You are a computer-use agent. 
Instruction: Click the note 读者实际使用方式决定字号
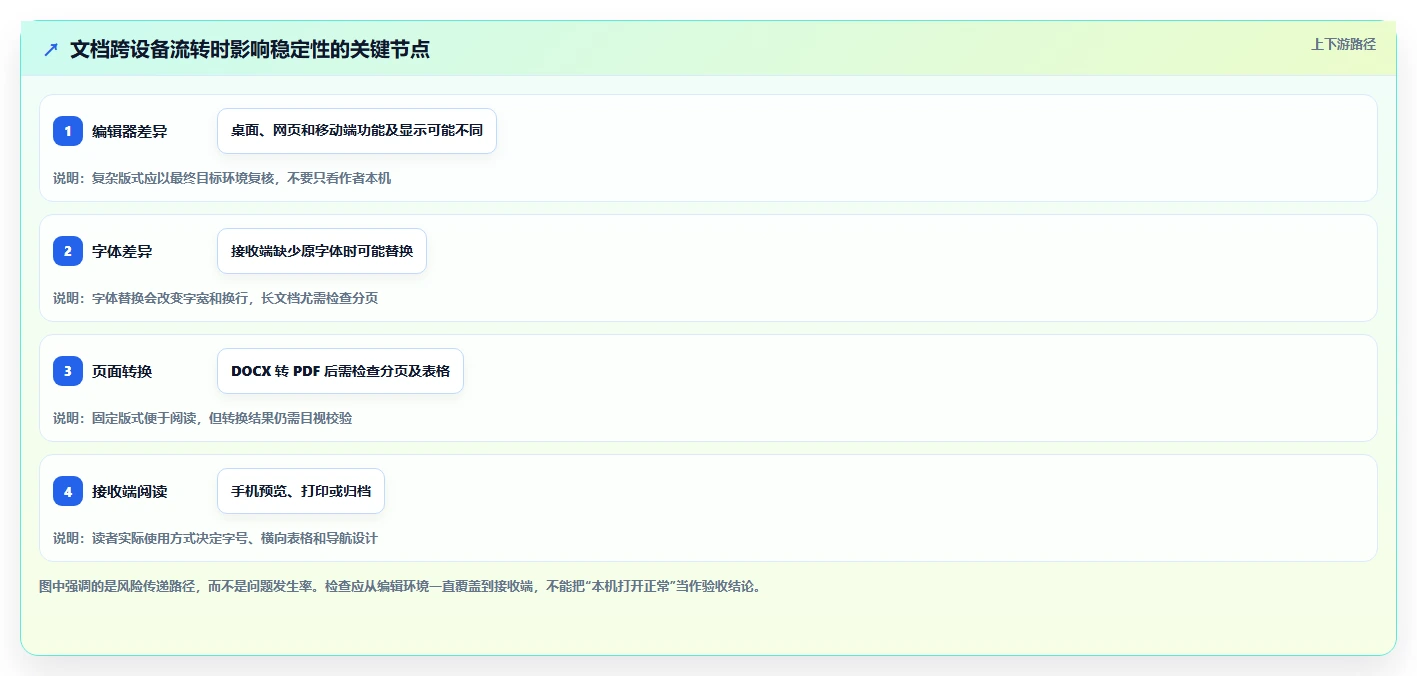point(215,538)
